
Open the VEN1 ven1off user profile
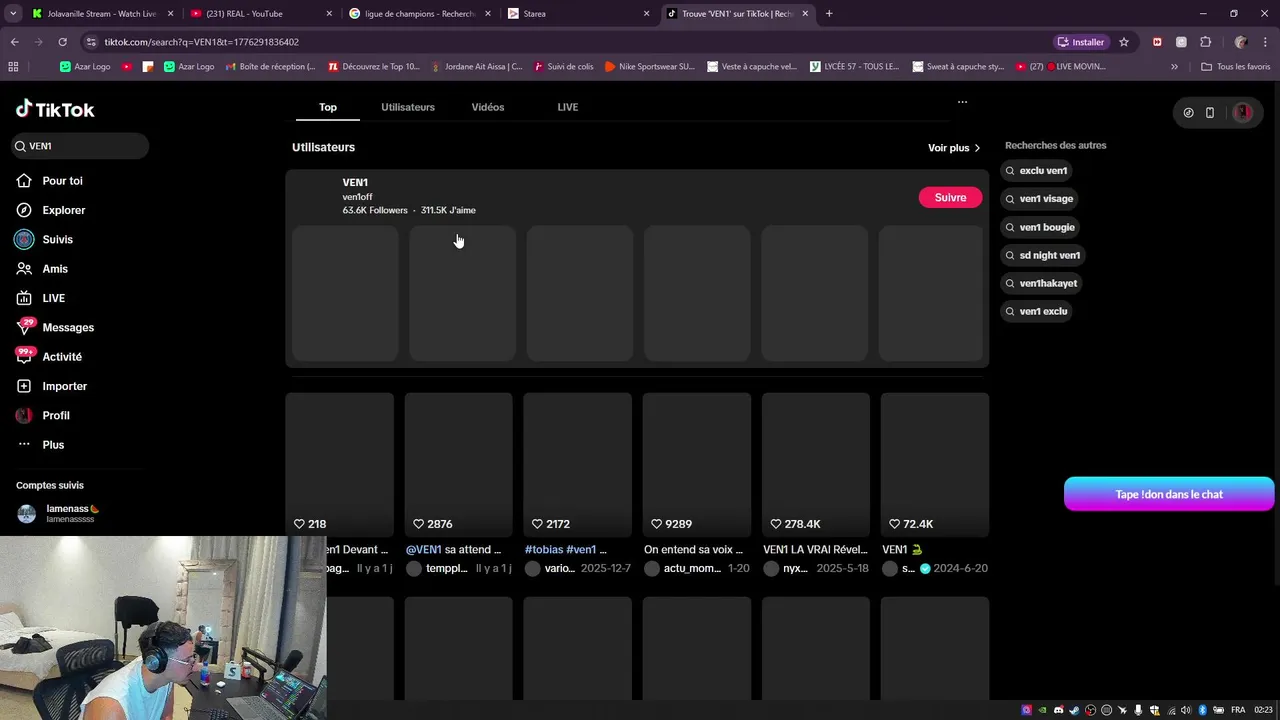[x=409, y=196]
